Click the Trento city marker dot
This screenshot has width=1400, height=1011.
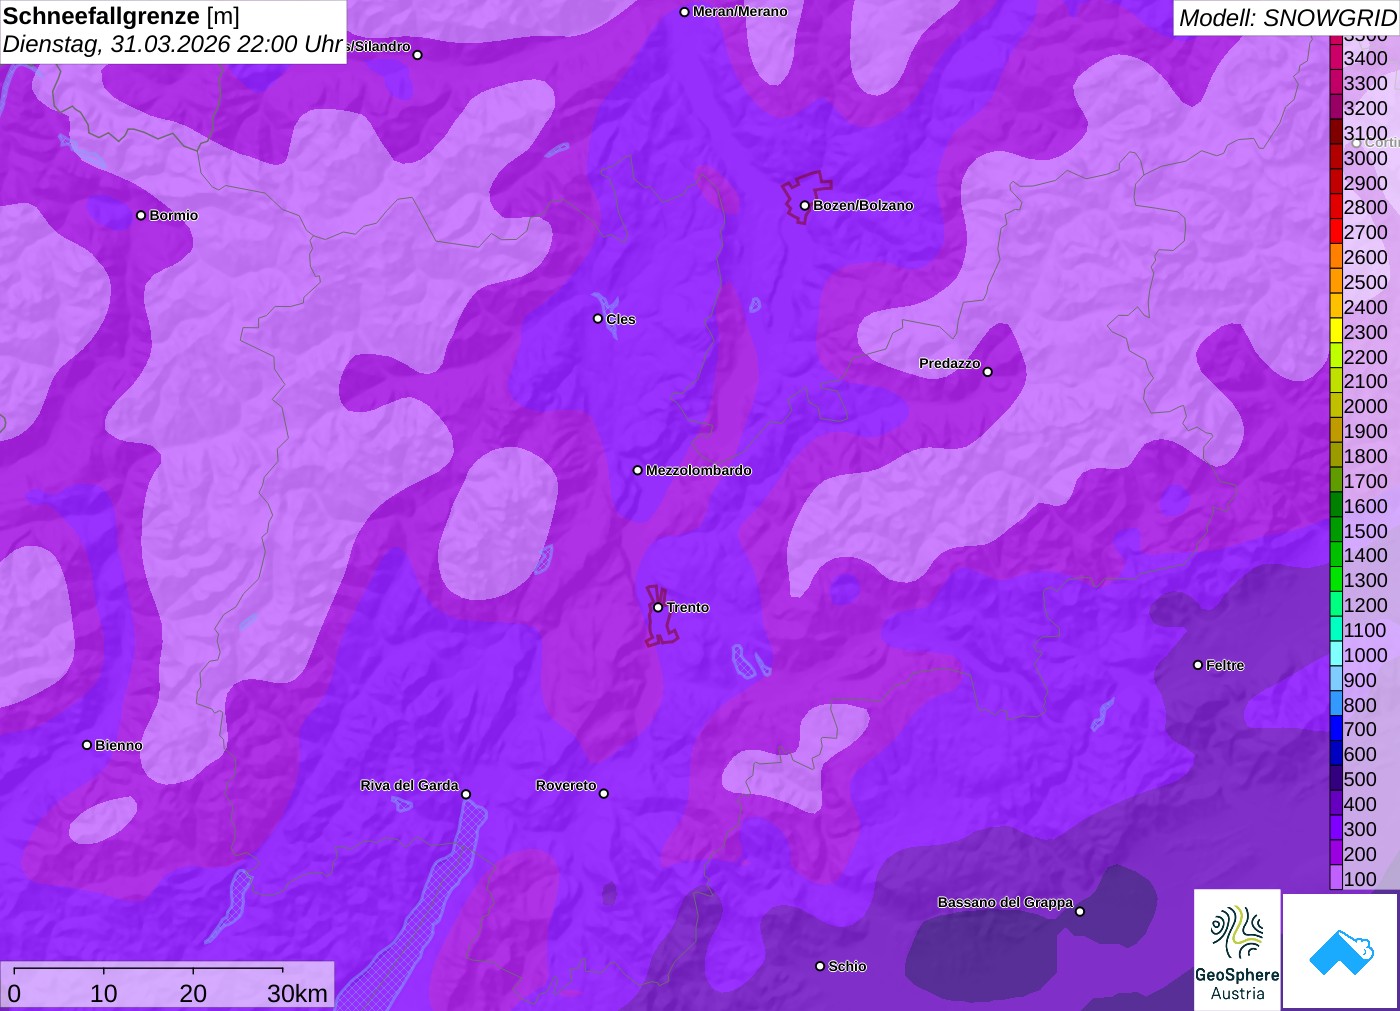[x=658, y=607]
